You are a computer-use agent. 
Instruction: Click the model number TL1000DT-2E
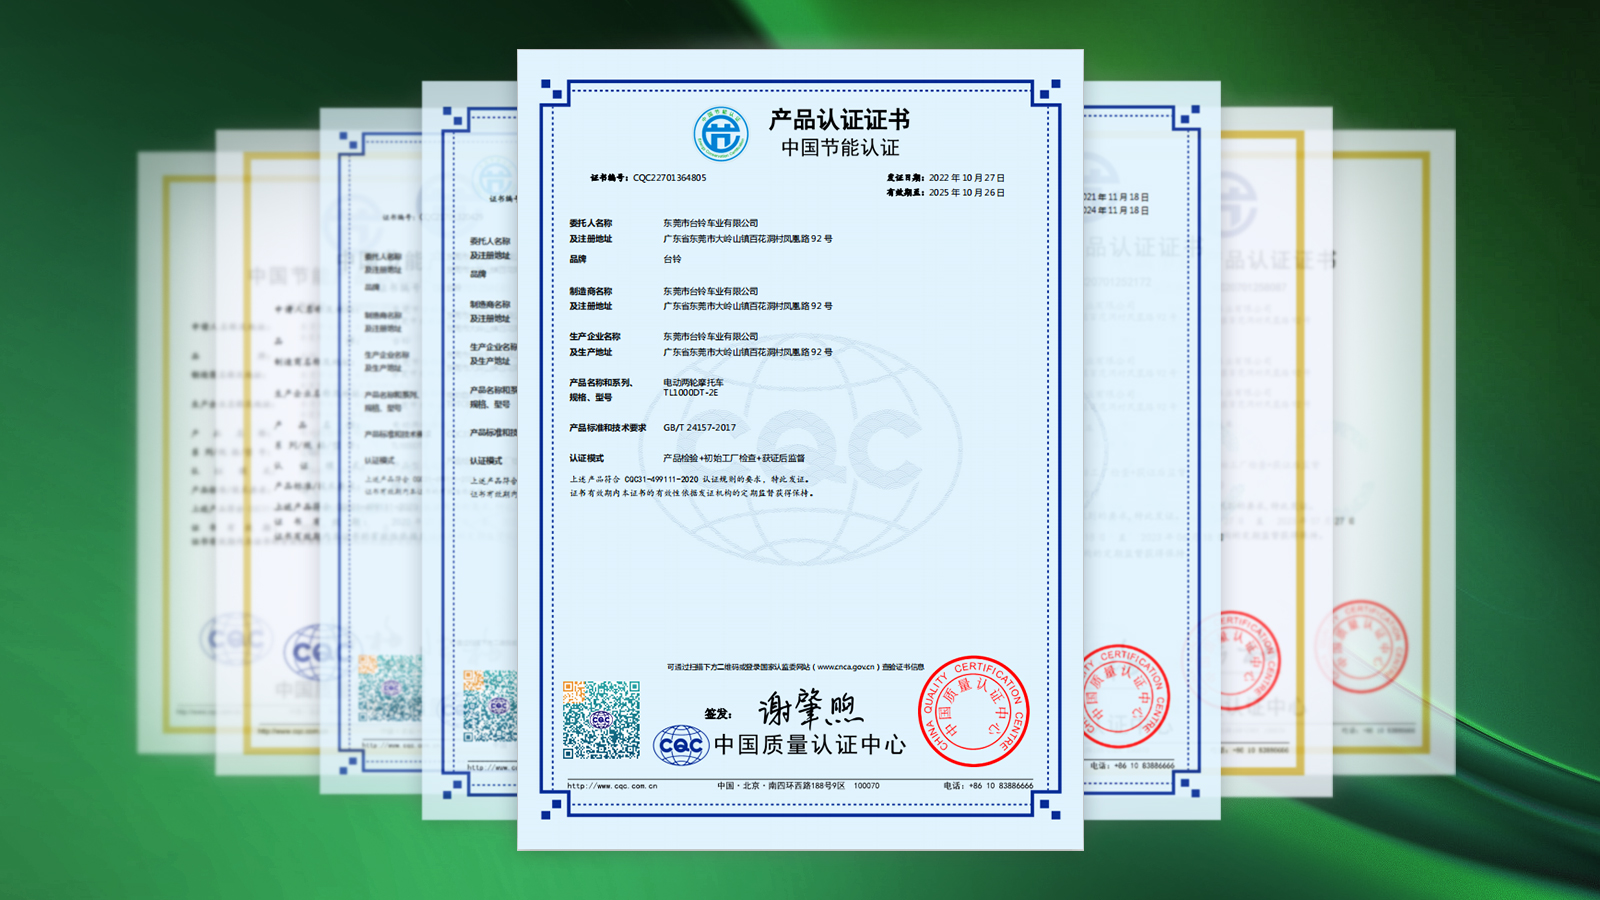(x=690, y=393)
